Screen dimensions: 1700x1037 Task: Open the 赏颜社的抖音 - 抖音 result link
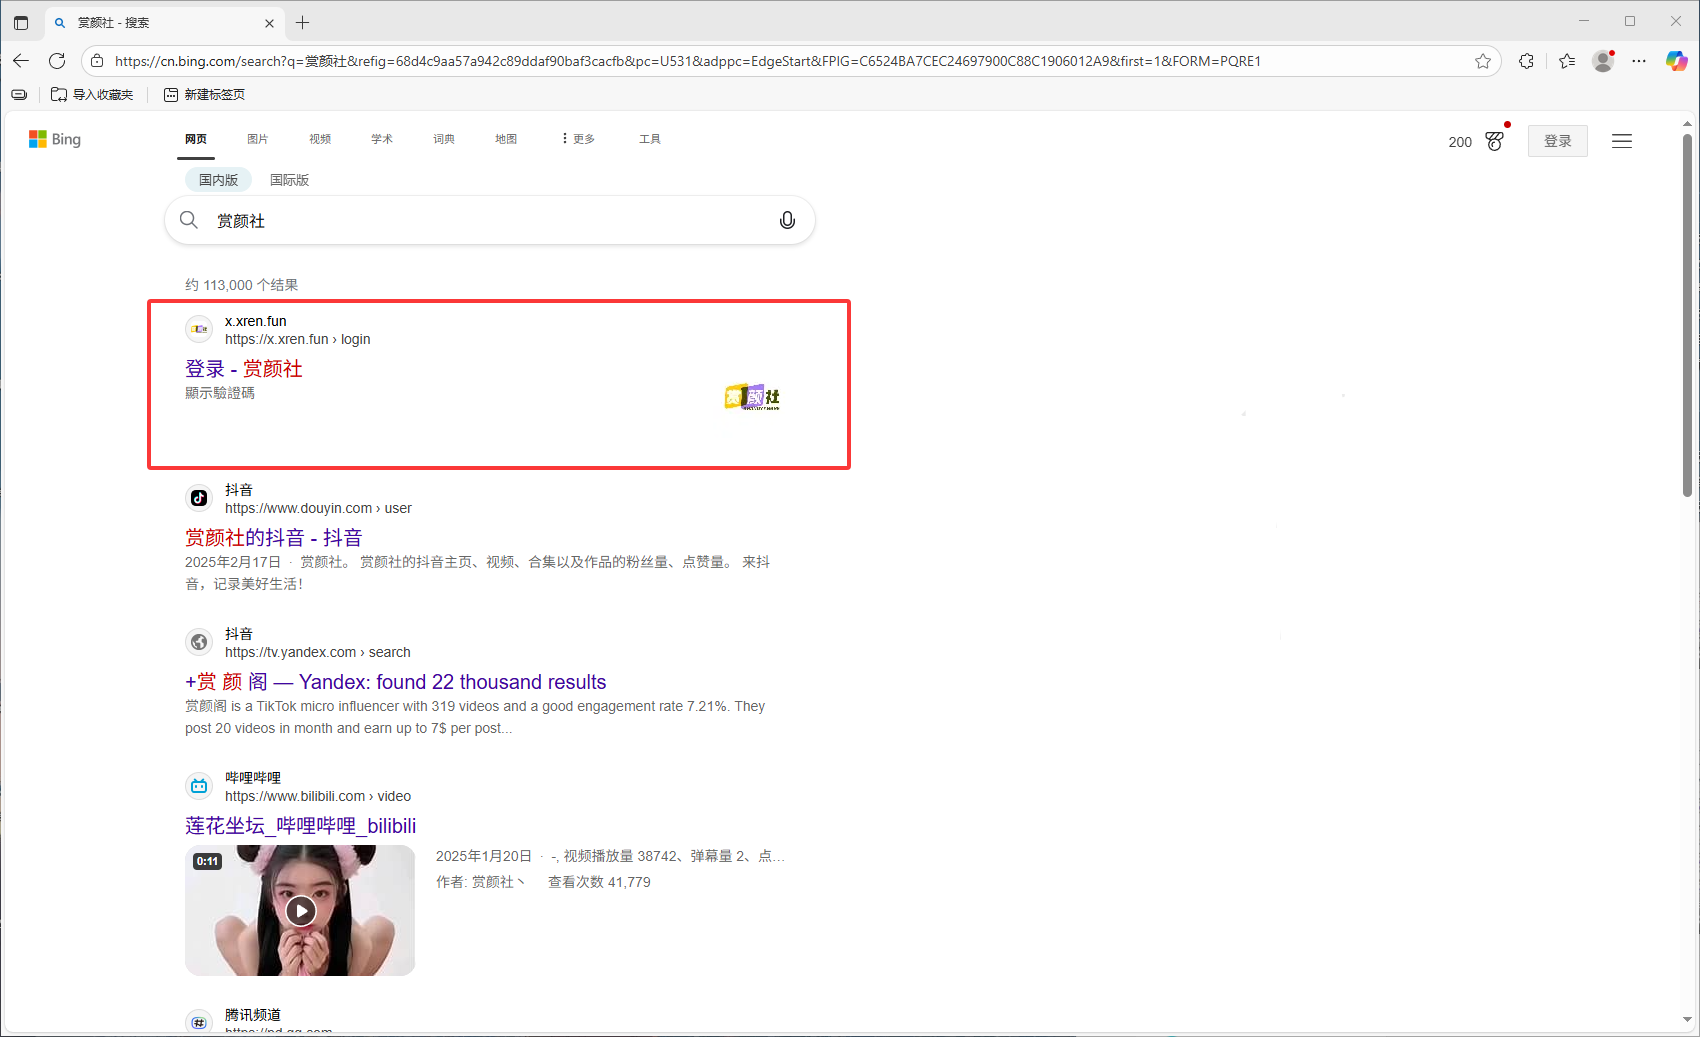[273, 538]
